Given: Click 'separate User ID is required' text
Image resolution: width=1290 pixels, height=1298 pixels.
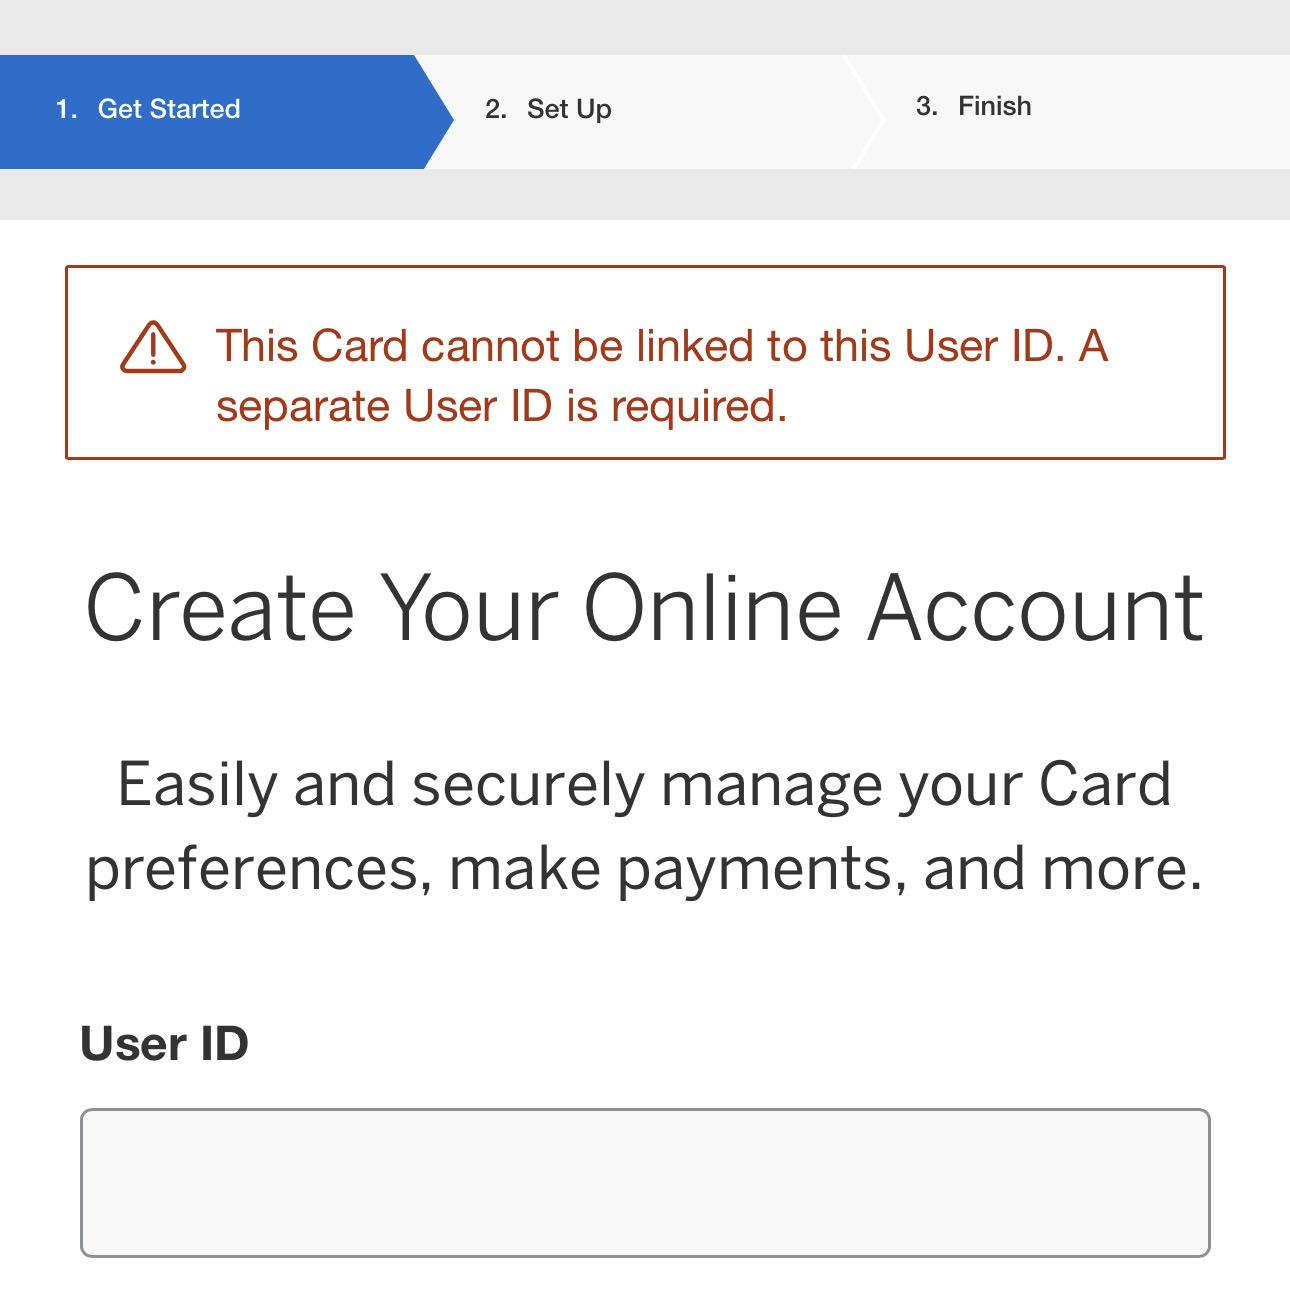Looking at the screenshot, I should pos(501,407).
